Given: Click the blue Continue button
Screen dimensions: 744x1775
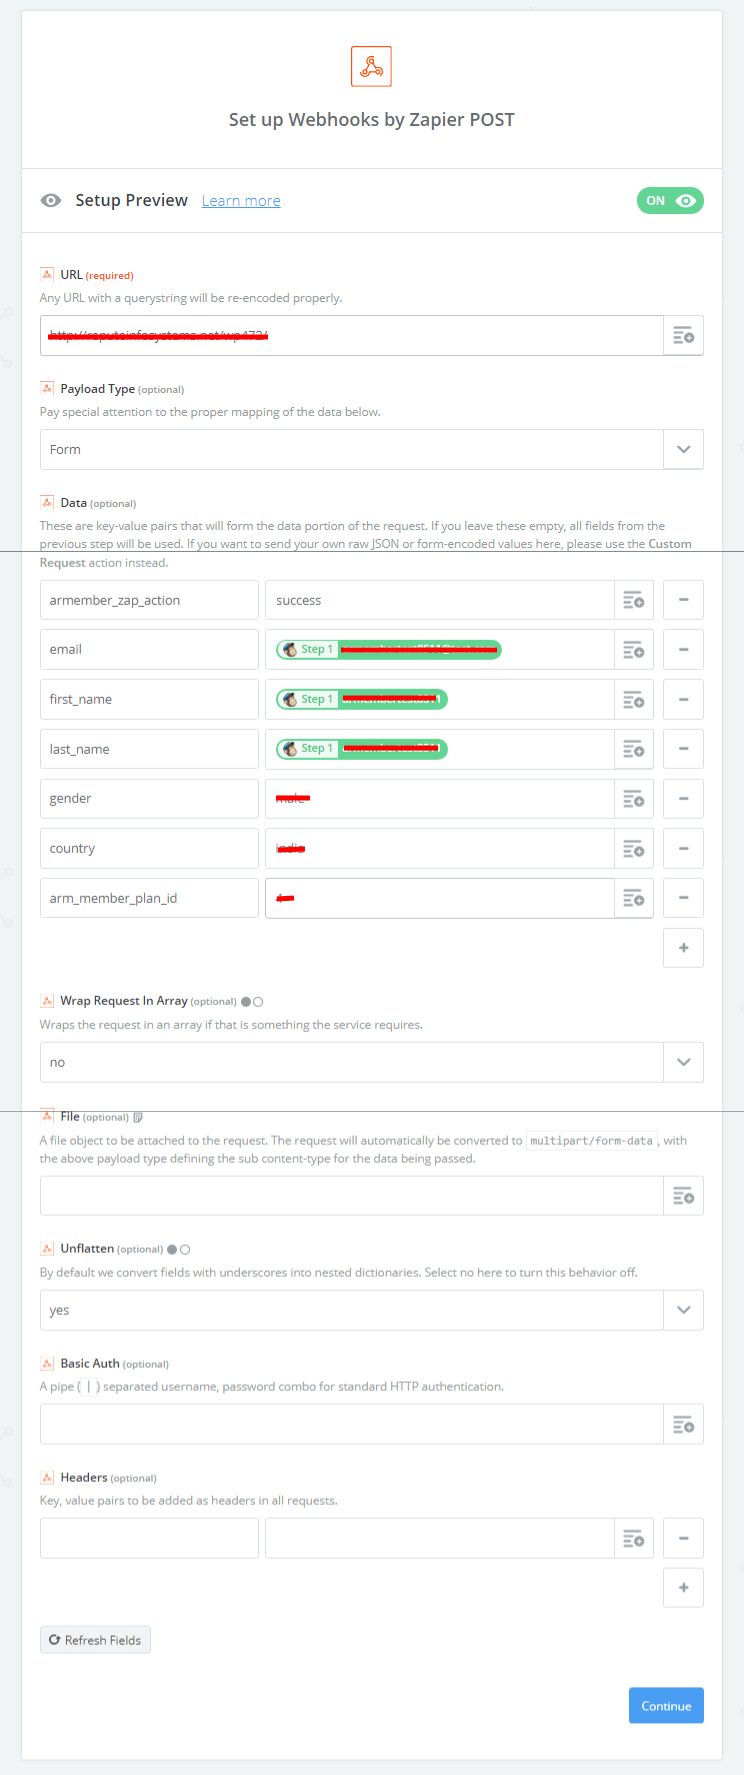Looking at the screenshot, I should 666,1706.
